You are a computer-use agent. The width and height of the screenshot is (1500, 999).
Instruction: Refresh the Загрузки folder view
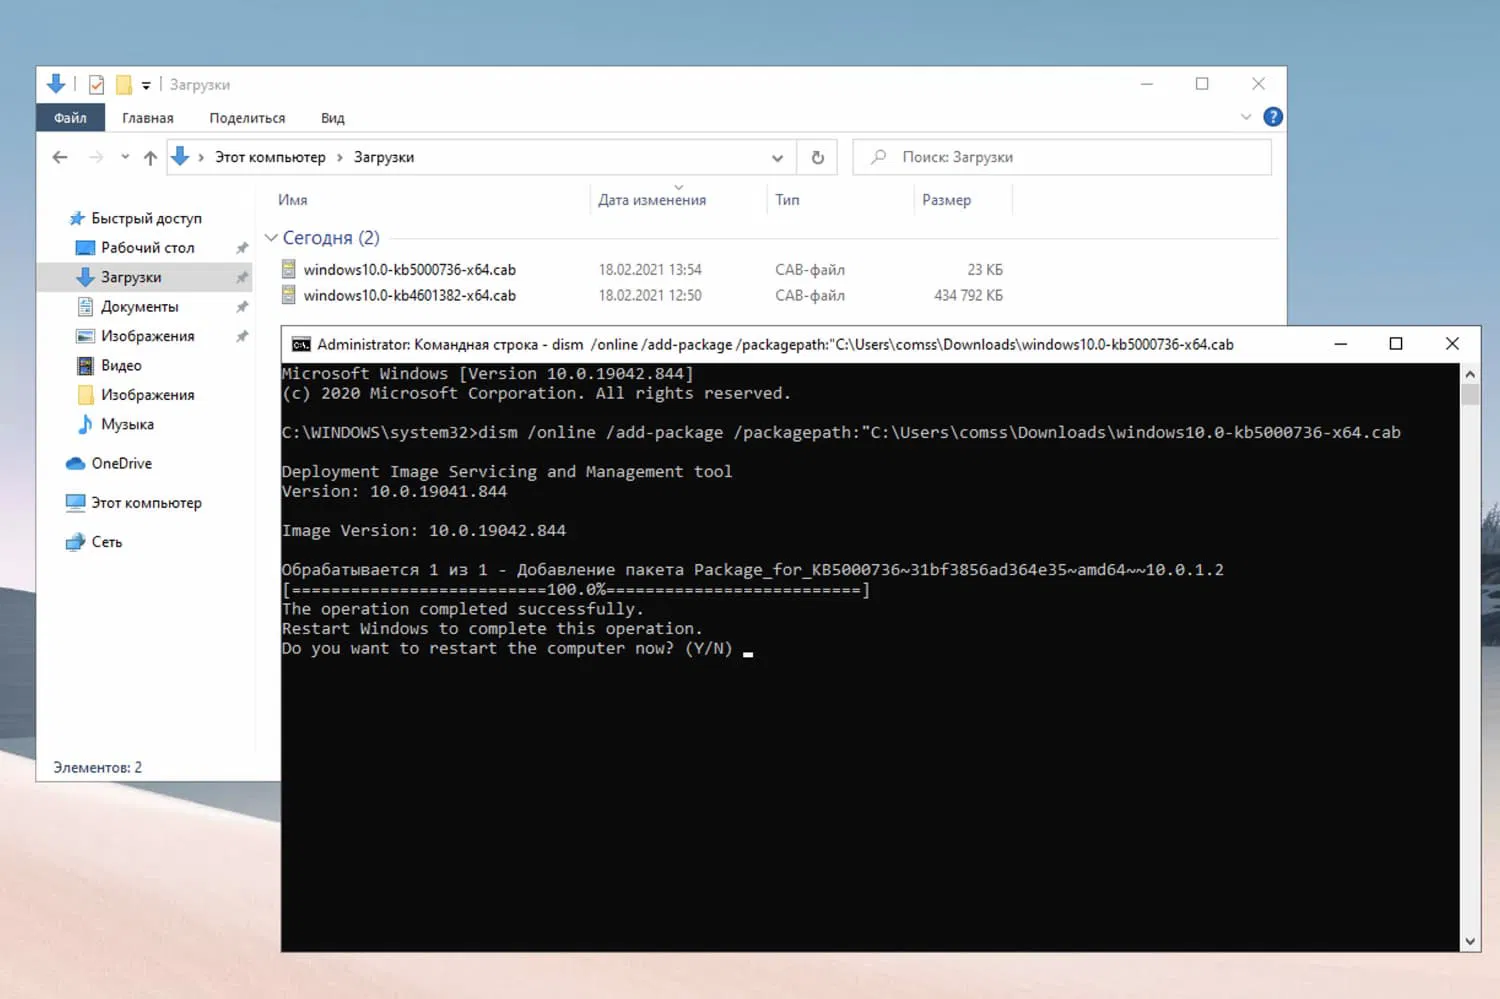pos(817,157)
